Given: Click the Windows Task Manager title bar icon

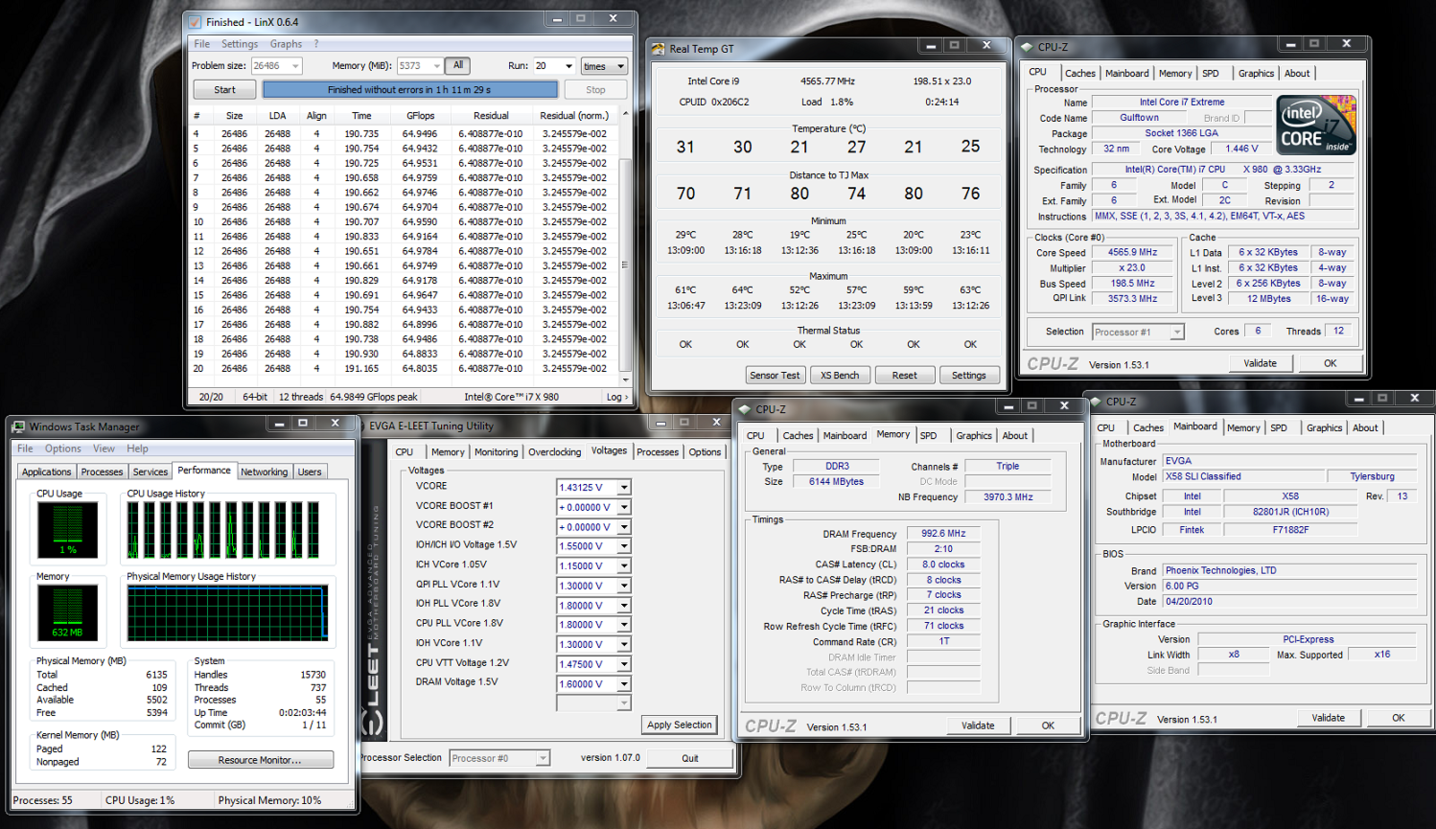Looking at the screenshot, I should coord(19,427).
